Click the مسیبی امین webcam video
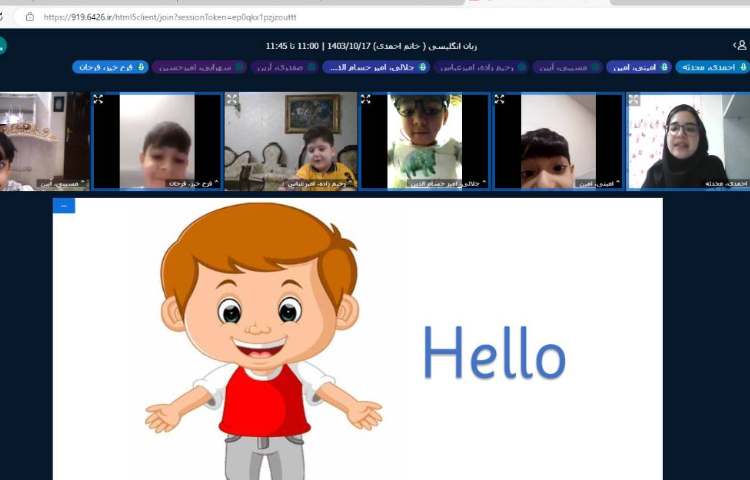 click(44, 142)
